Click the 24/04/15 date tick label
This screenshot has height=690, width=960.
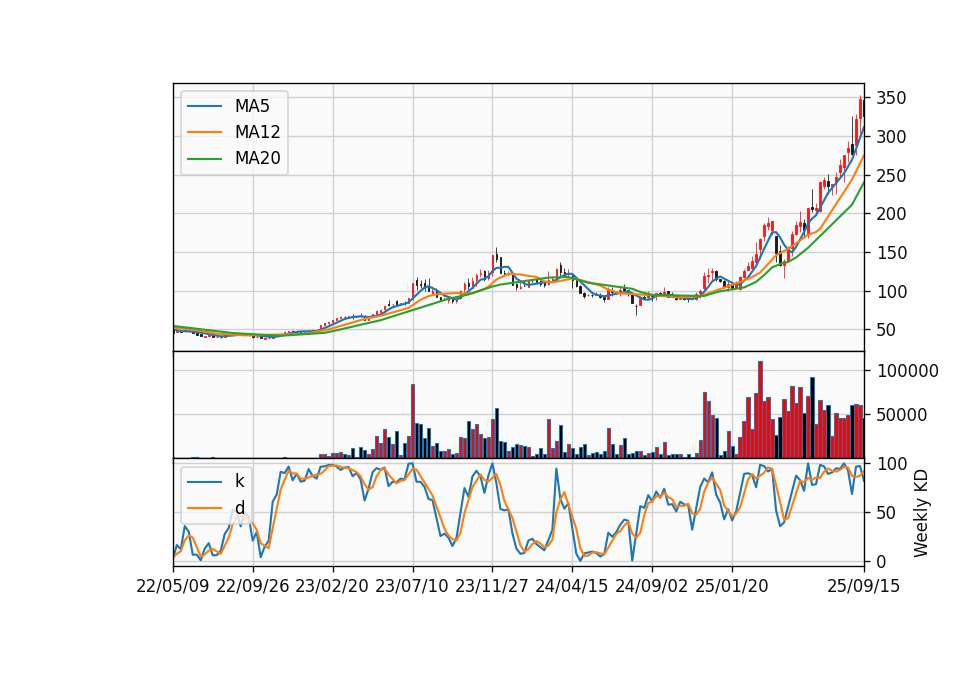(x=572, y=586)
